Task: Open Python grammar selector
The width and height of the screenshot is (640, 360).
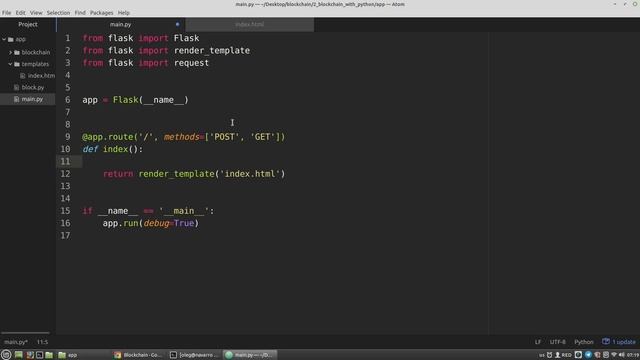Action: [x=584, y=342]
